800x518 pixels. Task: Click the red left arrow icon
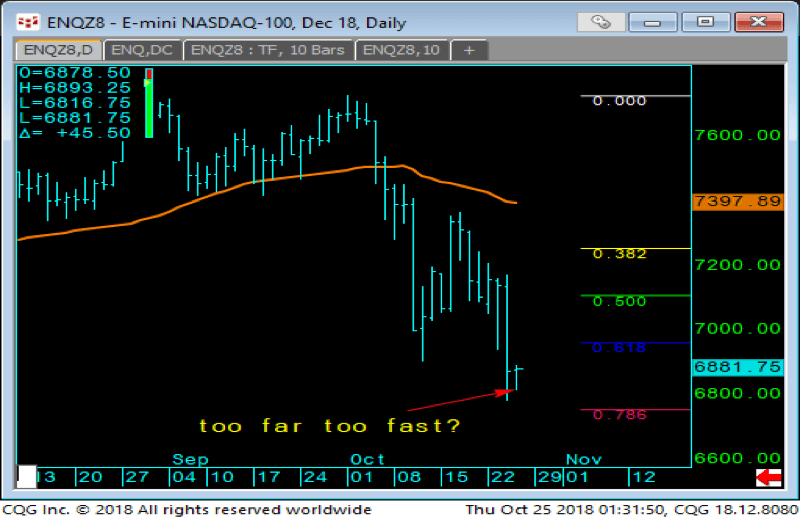(768, 477)
